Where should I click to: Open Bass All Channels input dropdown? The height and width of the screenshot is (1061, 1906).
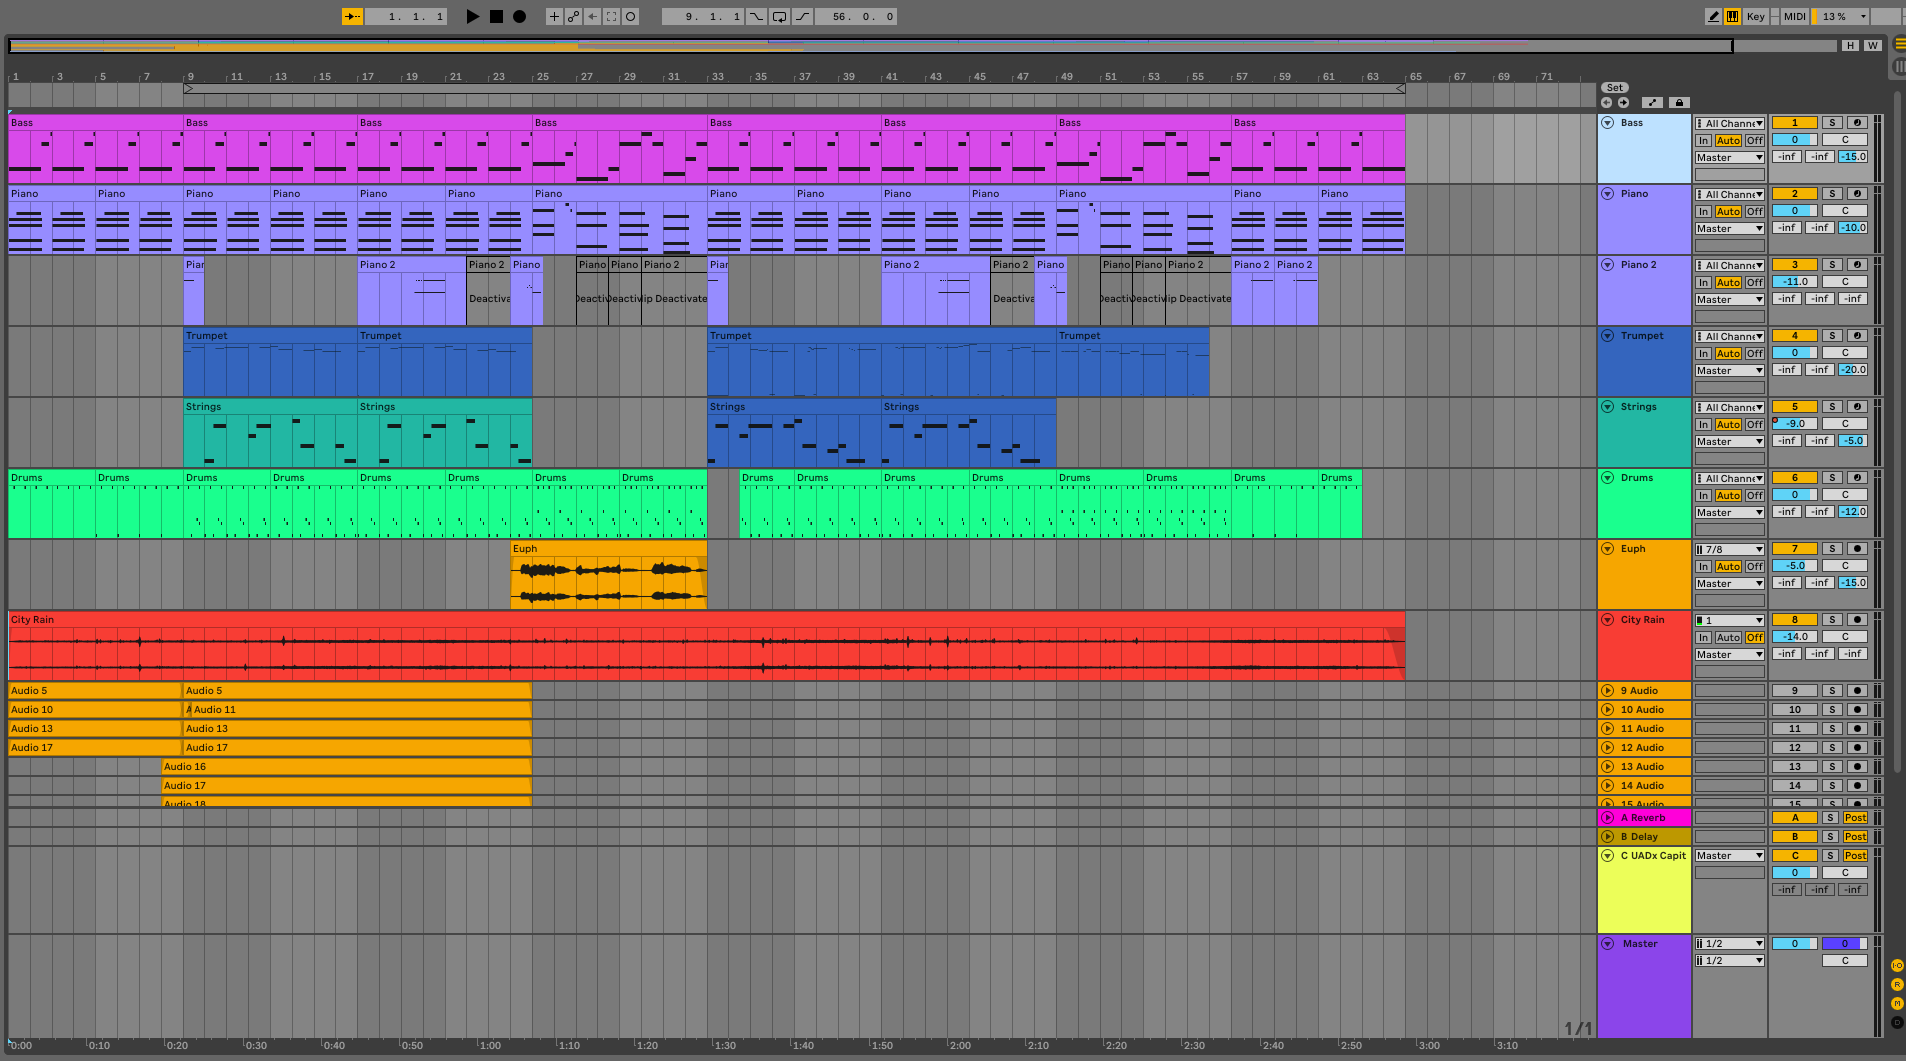[x=1730, y=123]
